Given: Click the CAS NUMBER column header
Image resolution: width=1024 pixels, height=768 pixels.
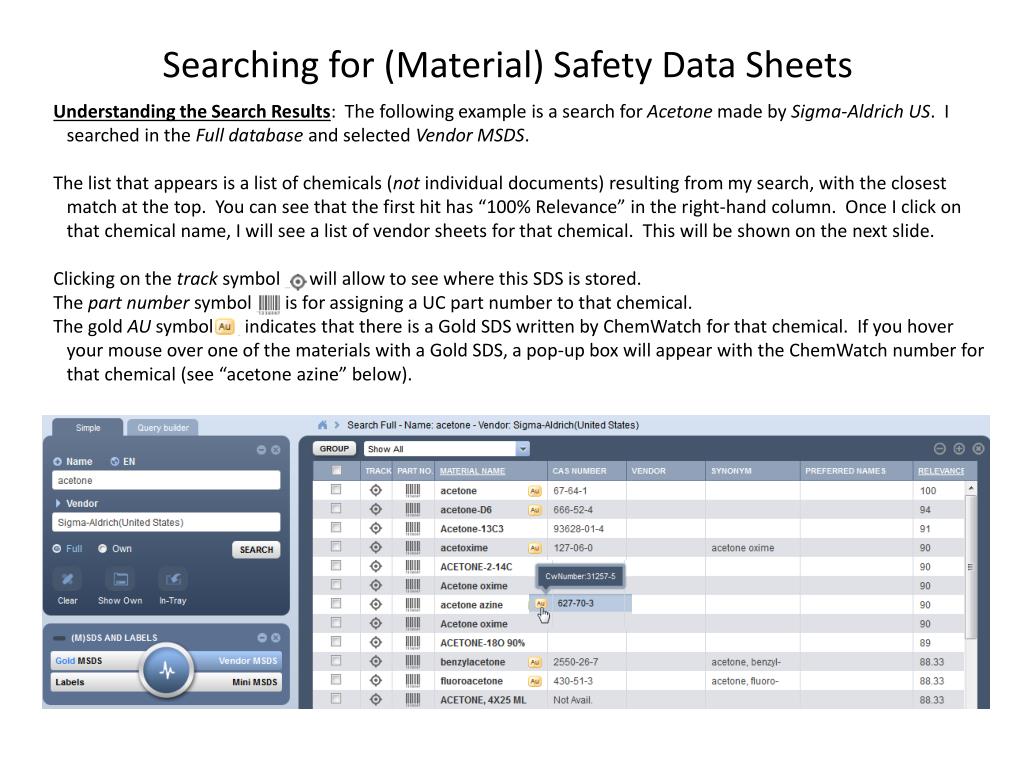Looking at the screenshot, I should (x=579, y=471).
